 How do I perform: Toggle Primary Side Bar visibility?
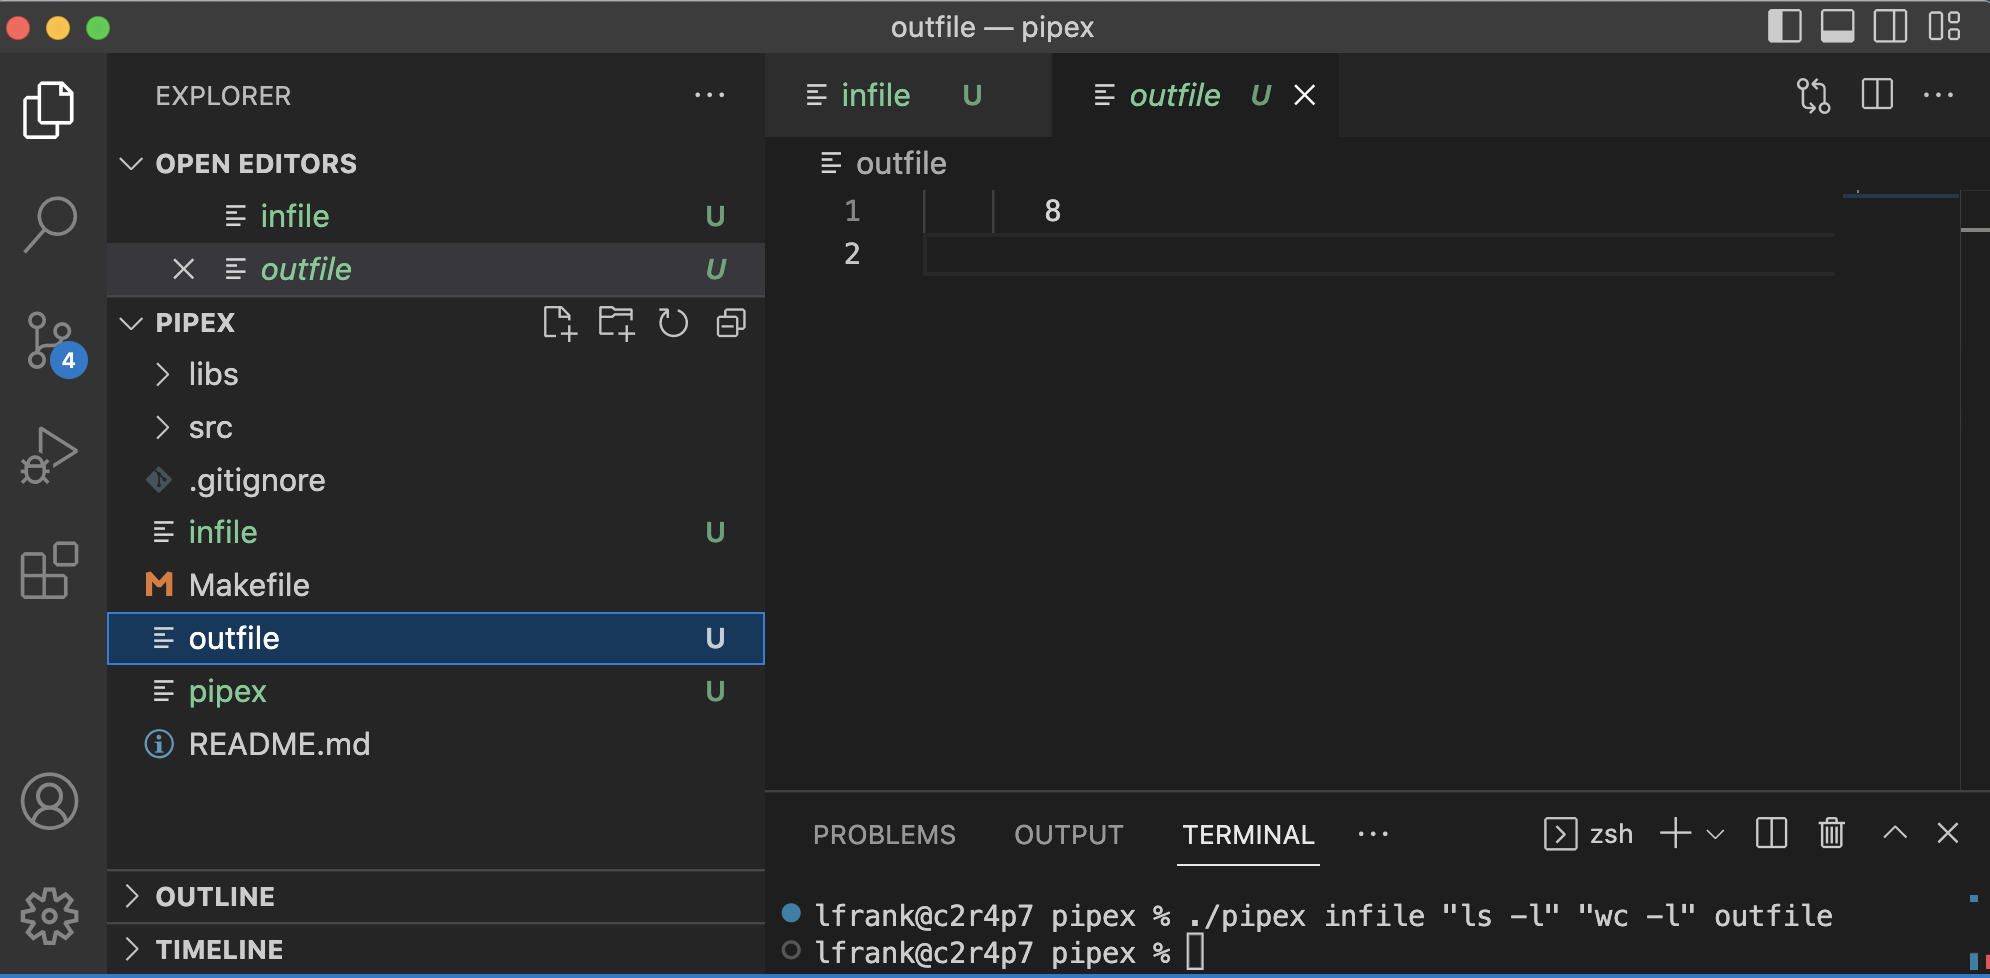(x=1784, y=26)
